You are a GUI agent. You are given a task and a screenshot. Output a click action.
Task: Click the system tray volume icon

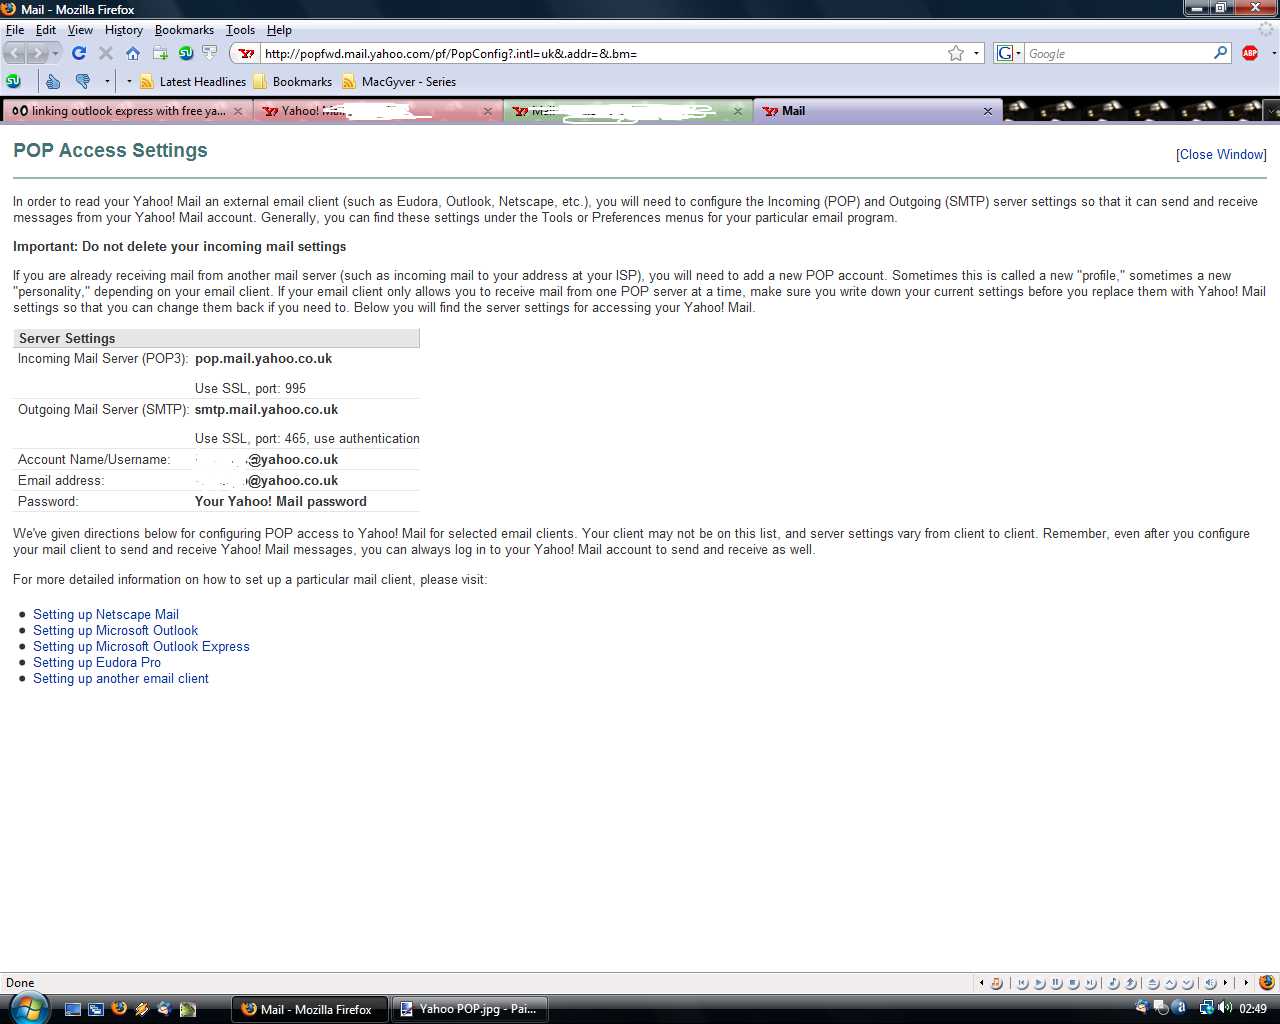click(x=1225, y=1008)
